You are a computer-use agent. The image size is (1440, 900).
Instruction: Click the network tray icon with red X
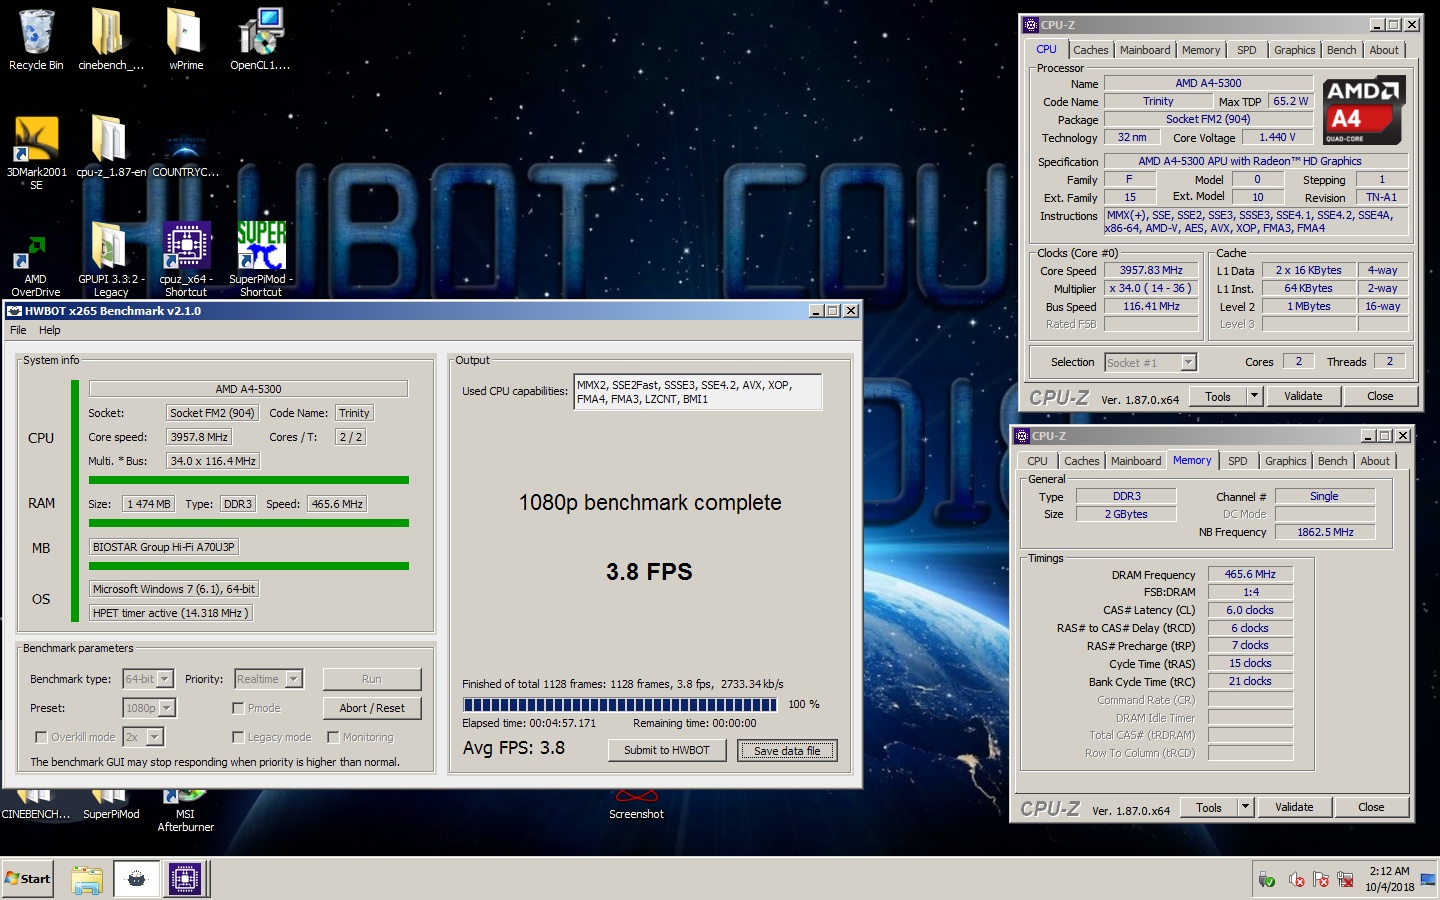1346,880
